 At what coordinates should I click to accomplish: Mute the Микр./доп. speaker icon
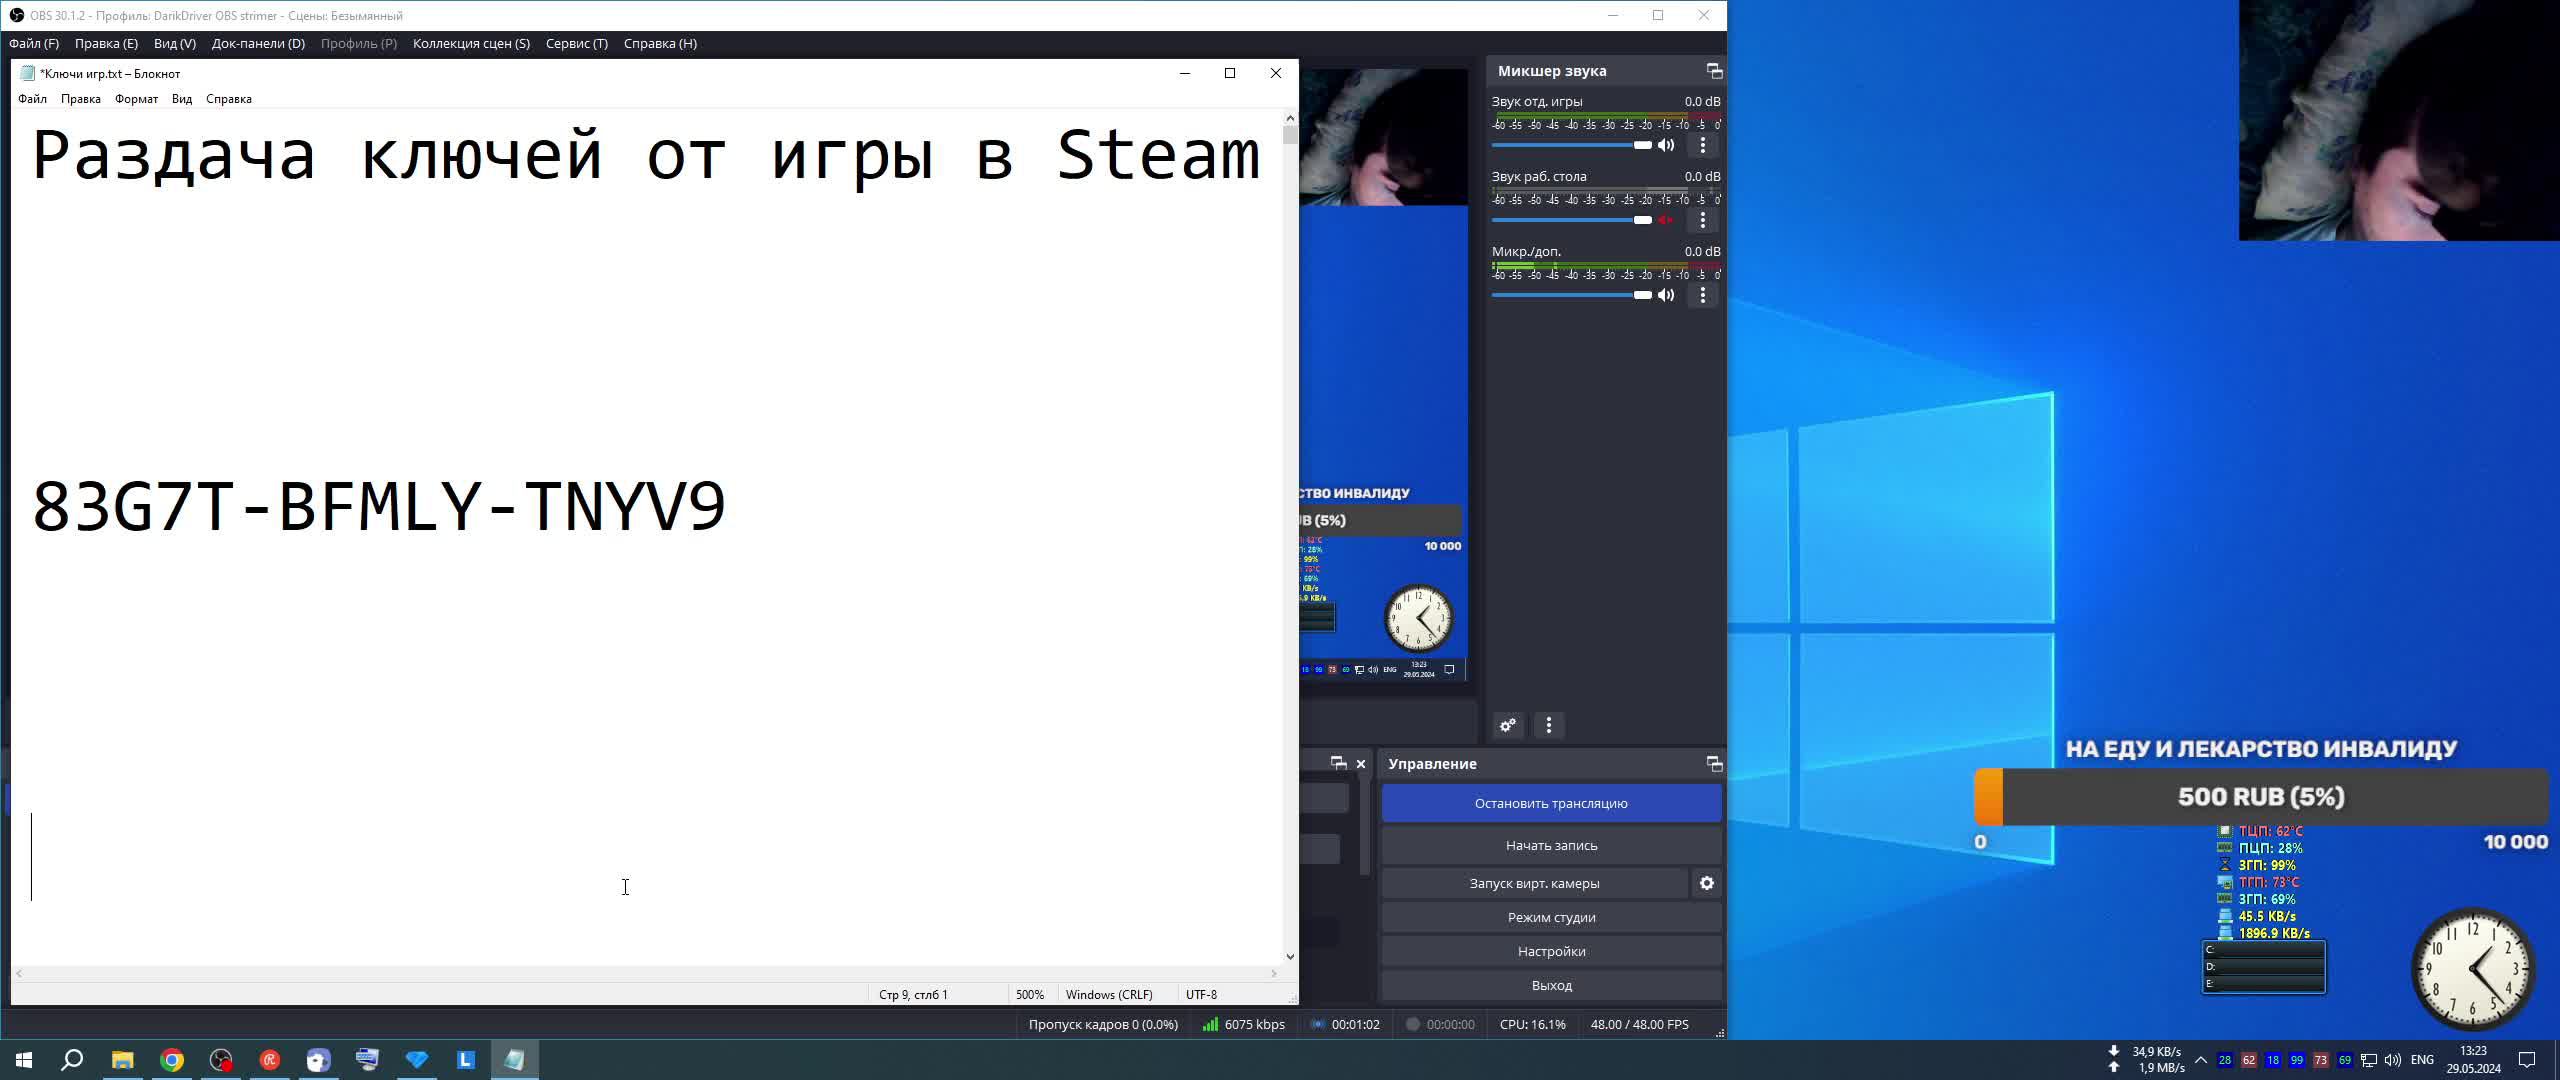(x=1666, y=295)
